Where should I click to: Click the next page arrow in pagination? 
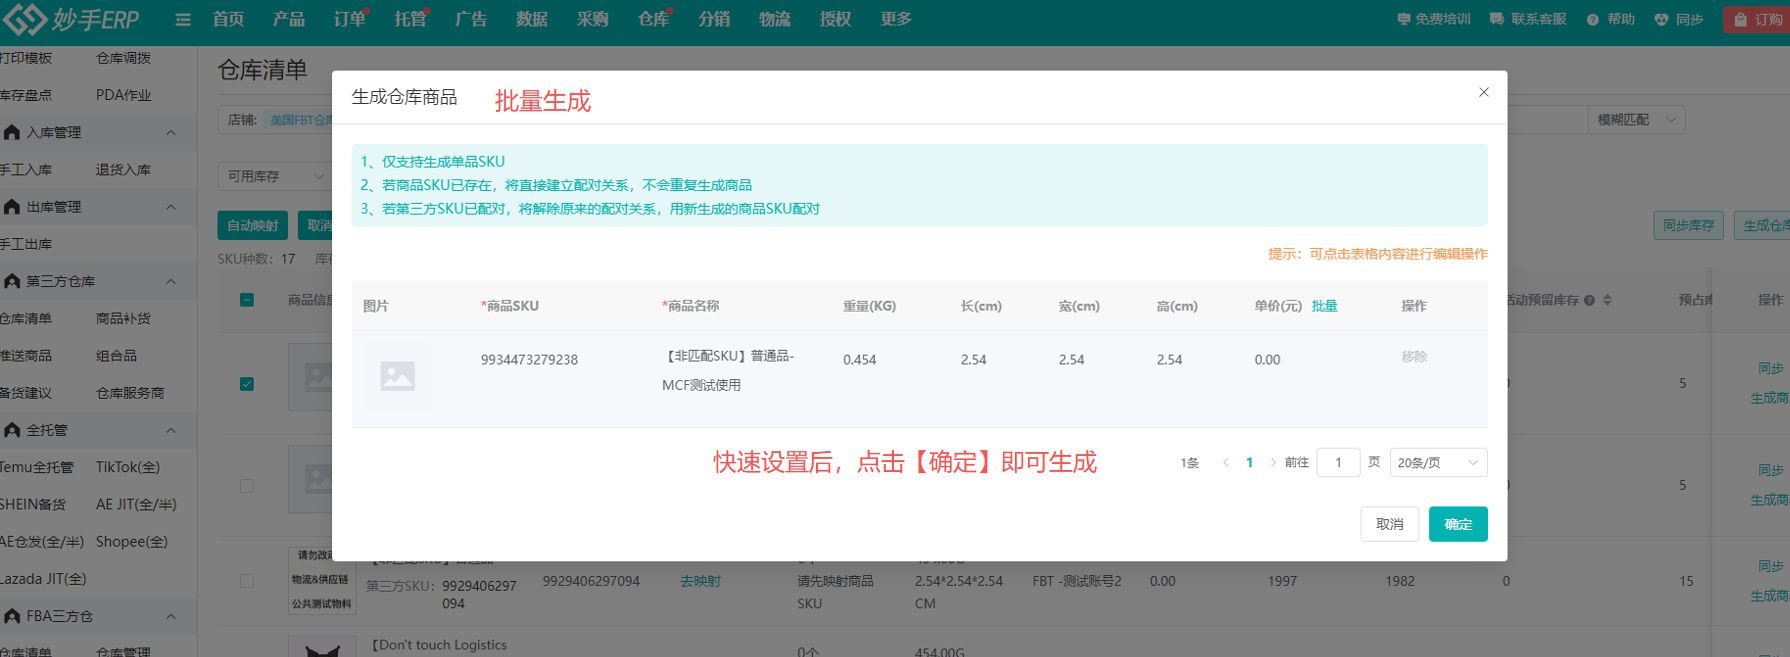click(x=1273, y=462)
